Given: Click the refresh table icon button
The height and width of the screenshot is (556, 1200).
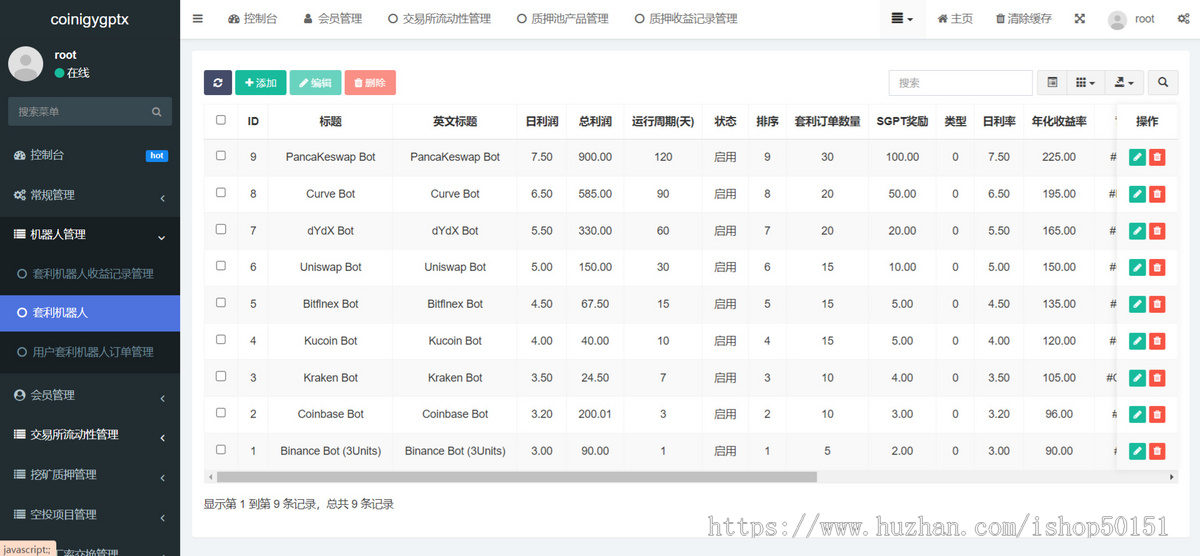Looking at the screenshot, I should (x=217, y=83).
